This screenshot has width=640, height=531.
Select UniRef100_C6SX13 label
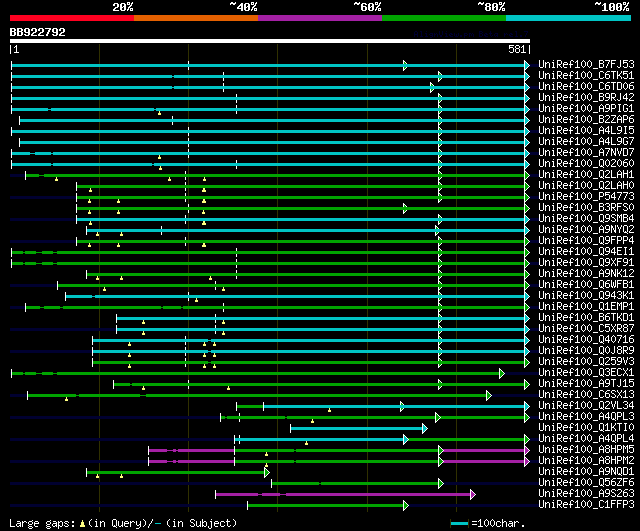586,395
